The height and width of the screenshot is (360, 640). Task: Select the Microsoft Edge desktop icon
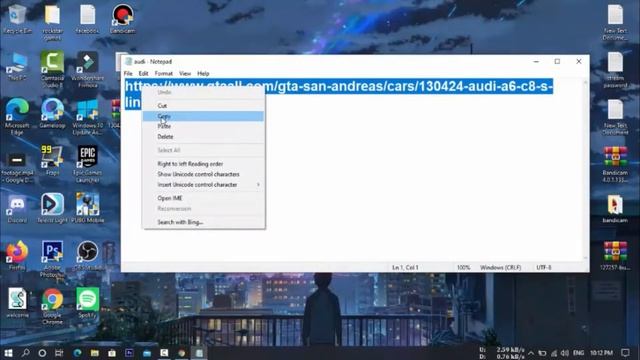click(17, 117)
